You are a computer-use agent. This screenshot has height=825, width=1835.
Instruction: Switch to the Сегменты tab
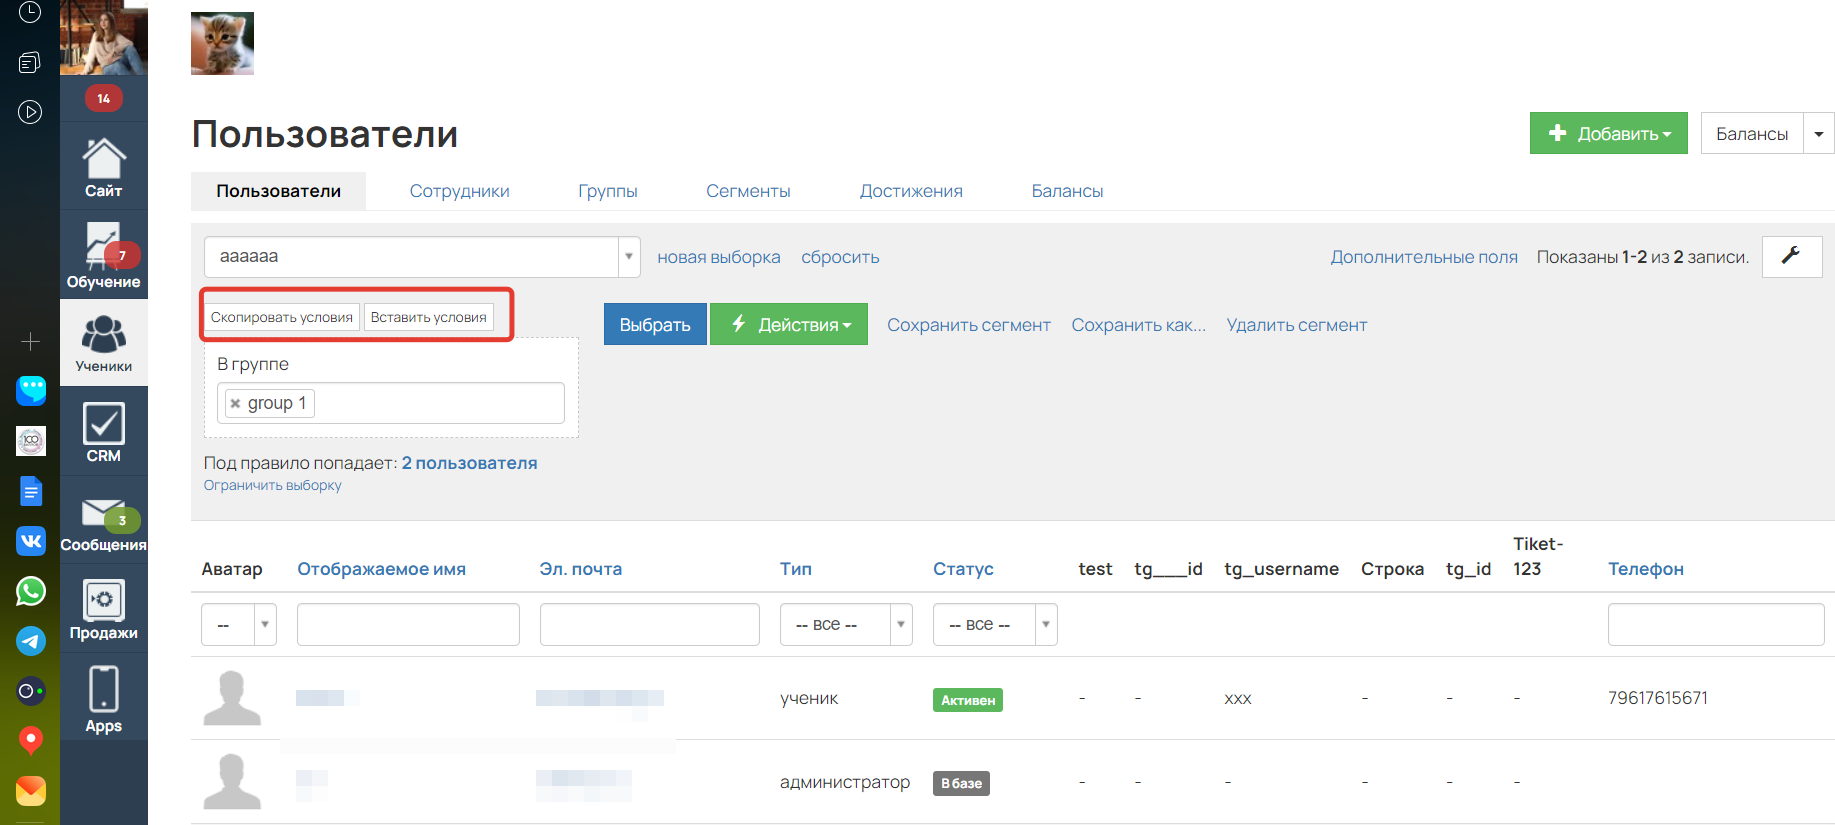coord(748,191)
